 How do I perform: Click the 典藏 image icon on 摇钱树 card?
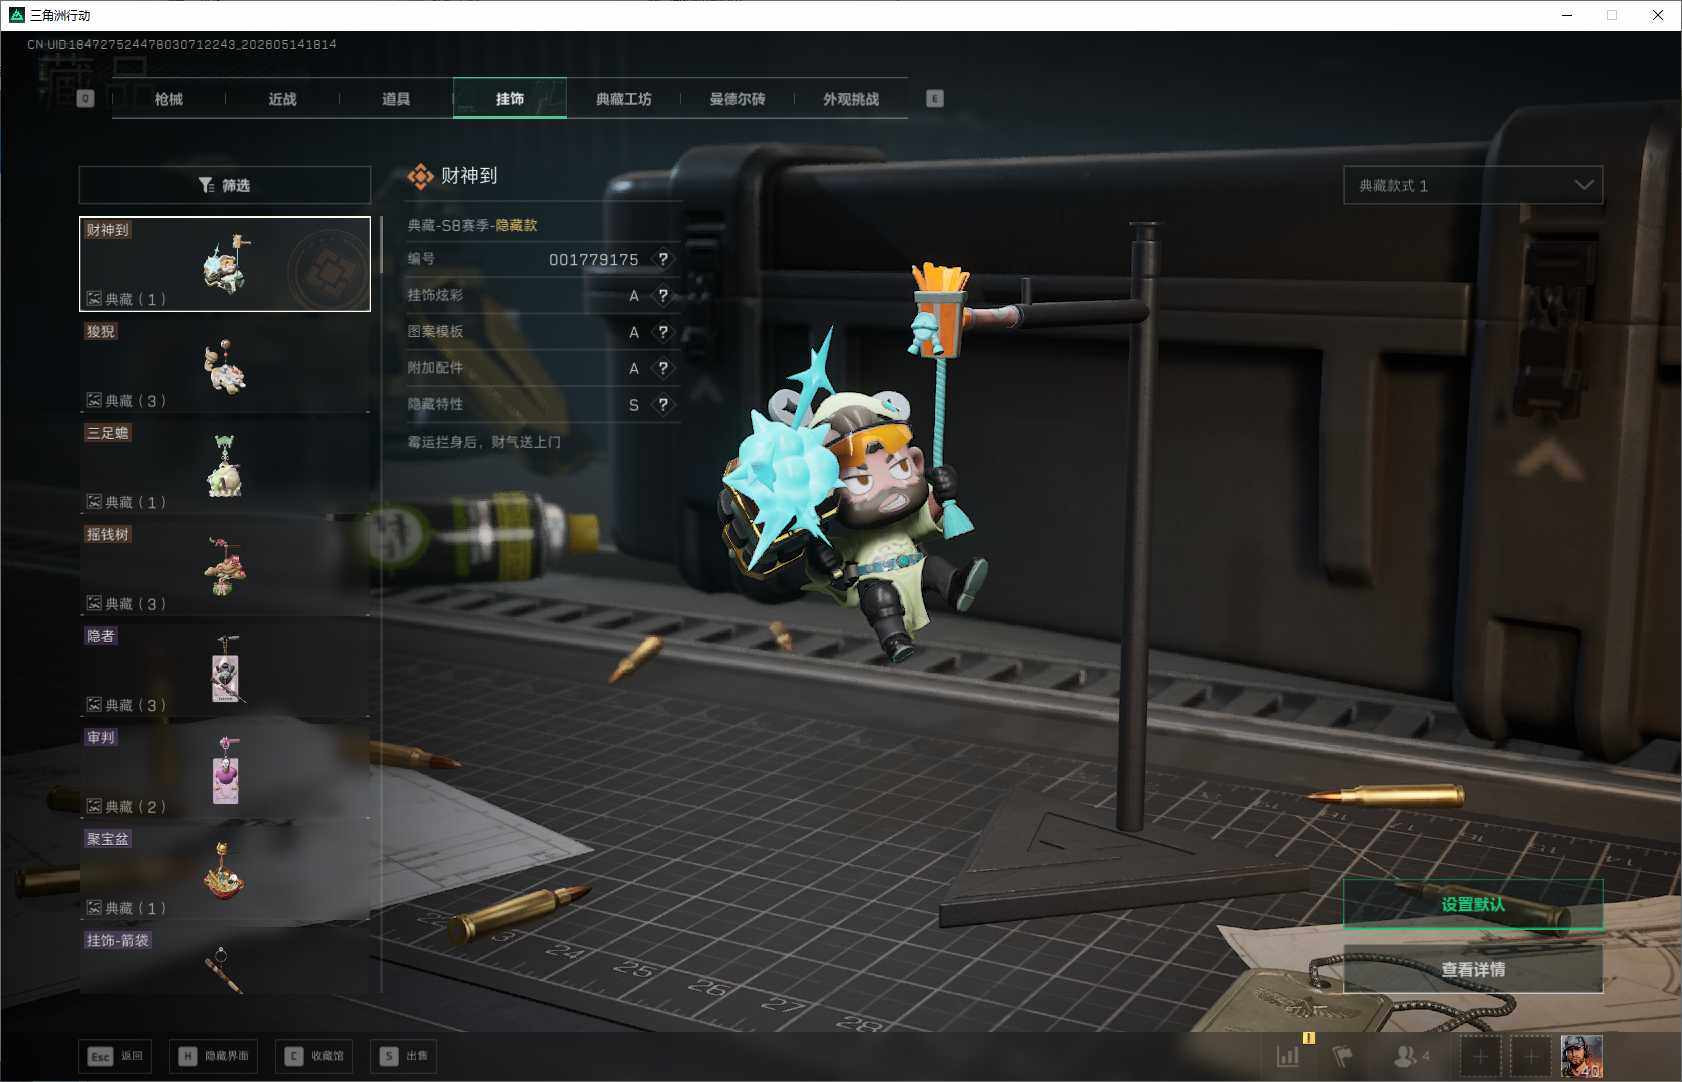click(94, 603)
